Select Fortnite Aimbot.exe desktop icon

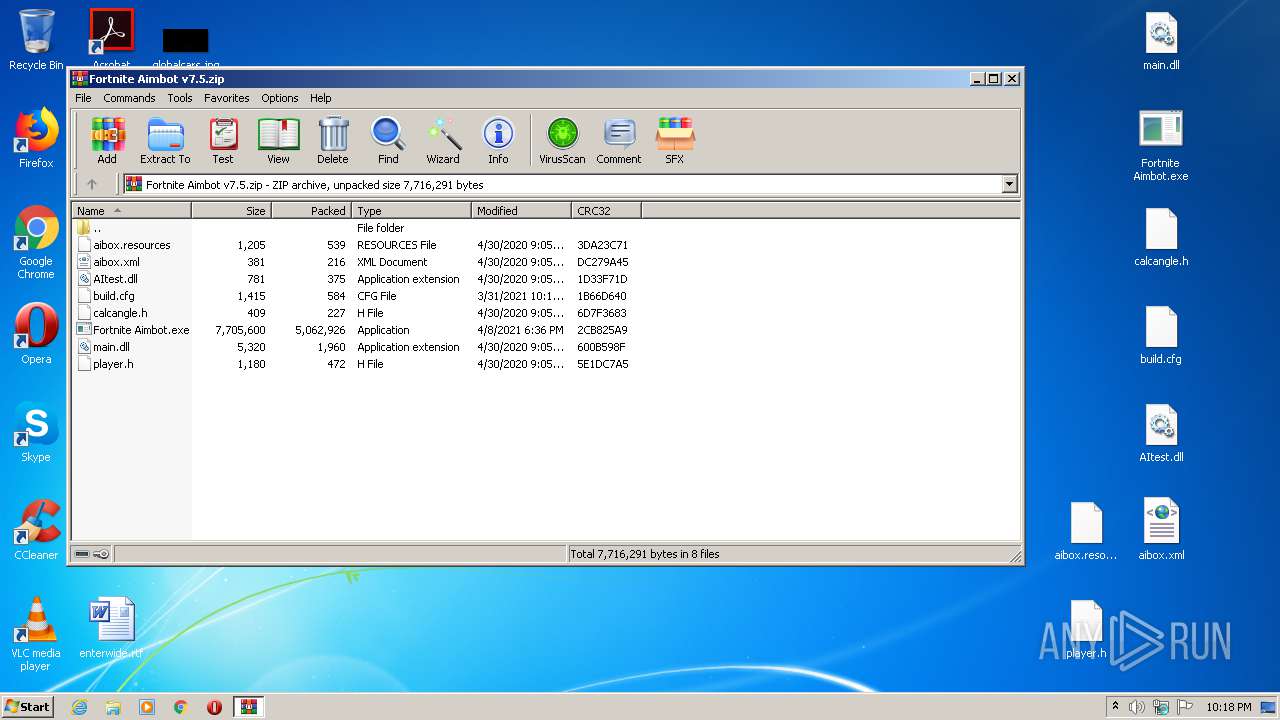[1161, 145]
